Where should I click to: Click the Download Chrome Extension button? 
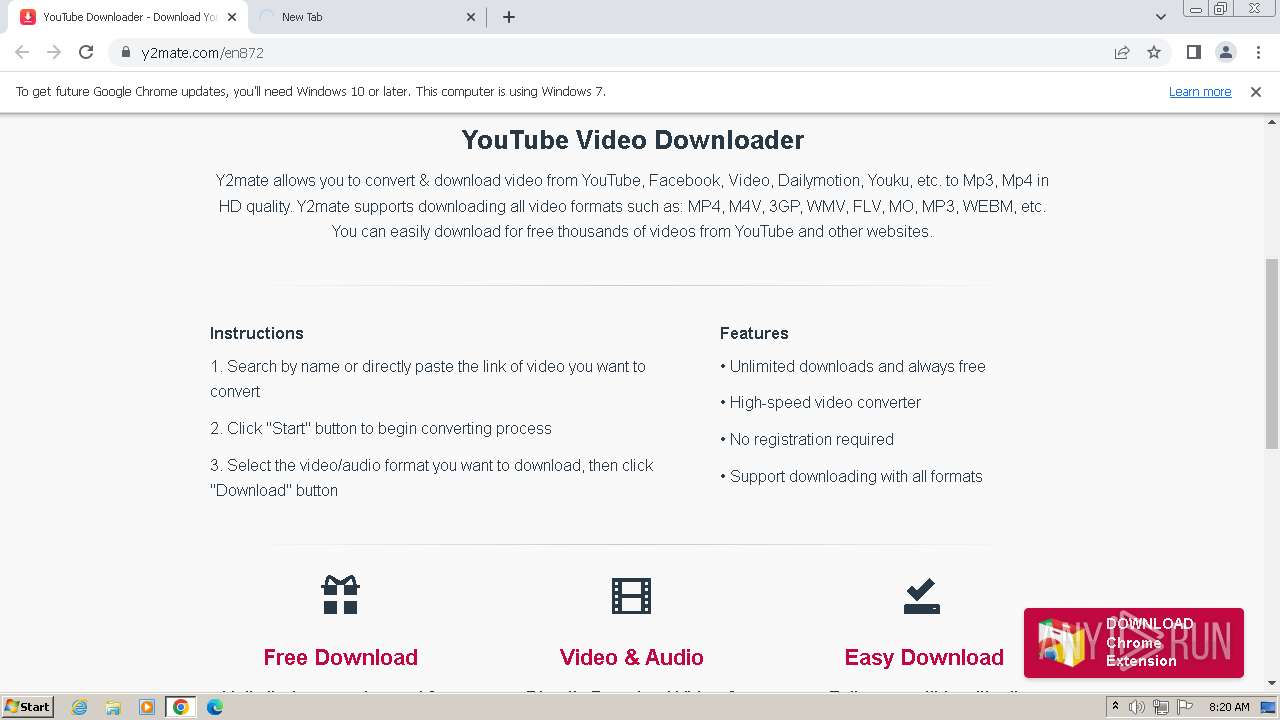1134,642
